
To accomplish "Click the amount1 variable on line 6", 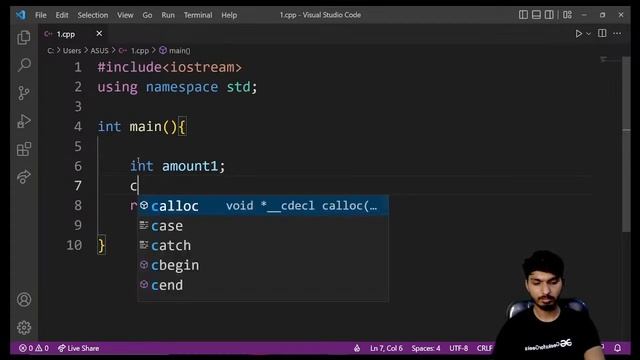I will (x=190, y=166).
